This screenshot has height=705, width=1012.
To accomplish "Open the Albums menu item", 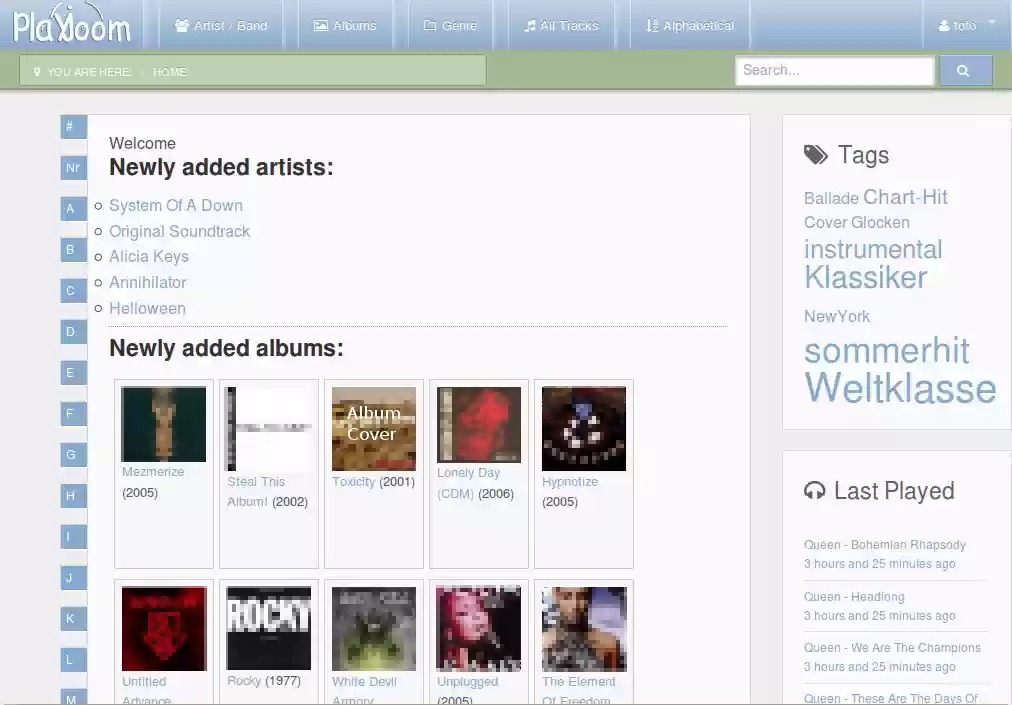I will (345, 26).
